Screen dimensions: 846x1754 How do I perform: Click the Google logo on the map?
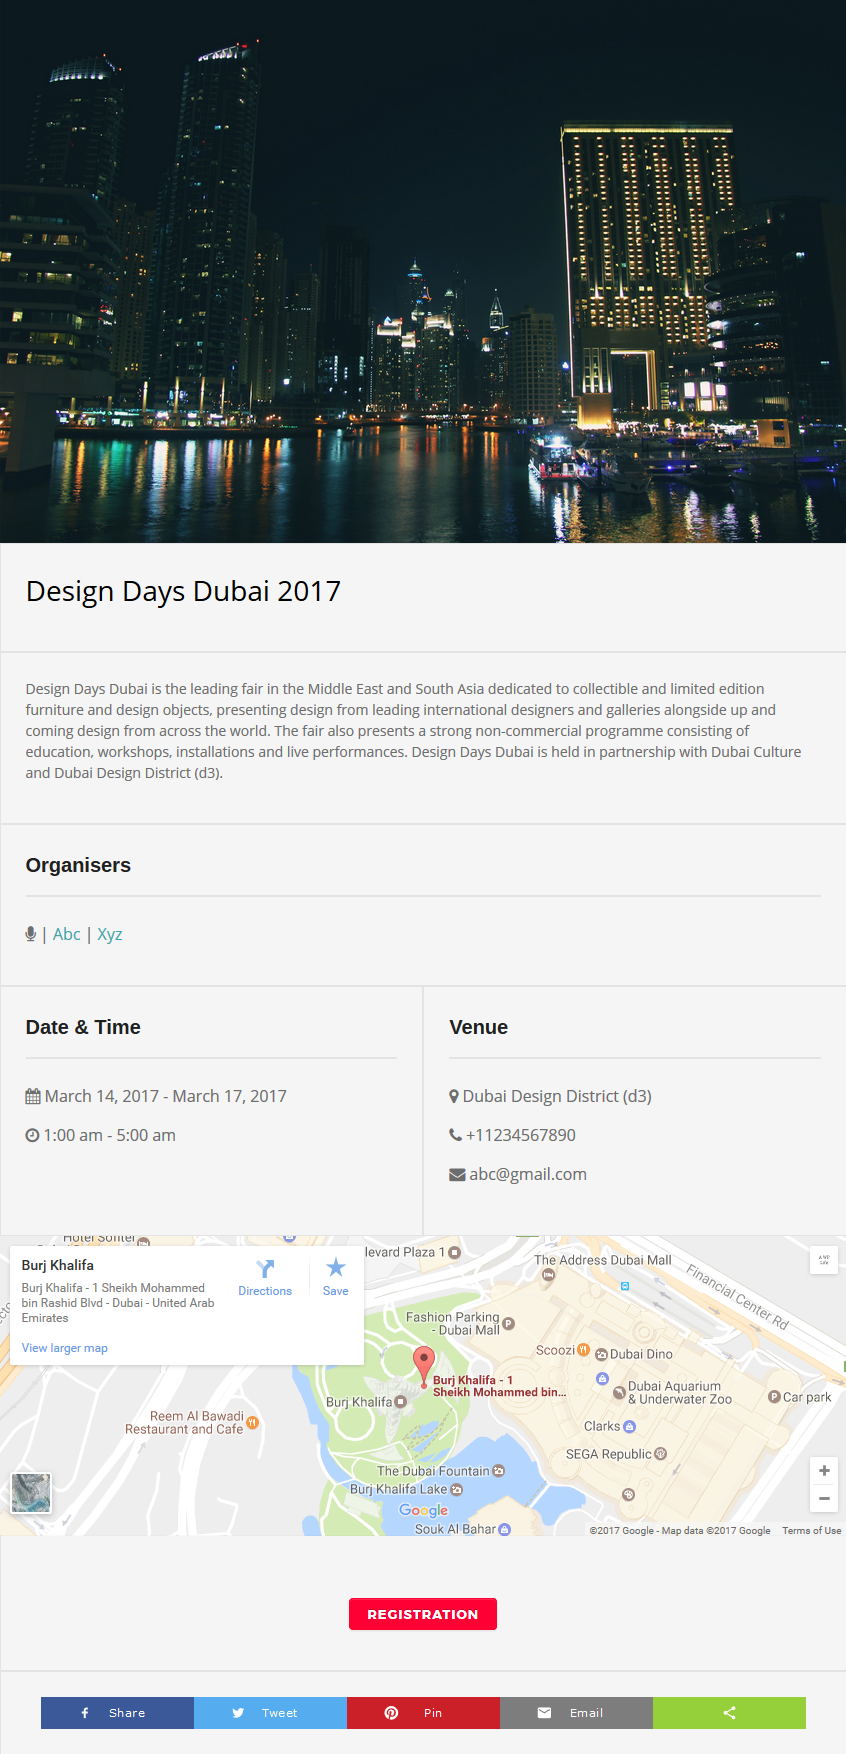[424, 1510]
